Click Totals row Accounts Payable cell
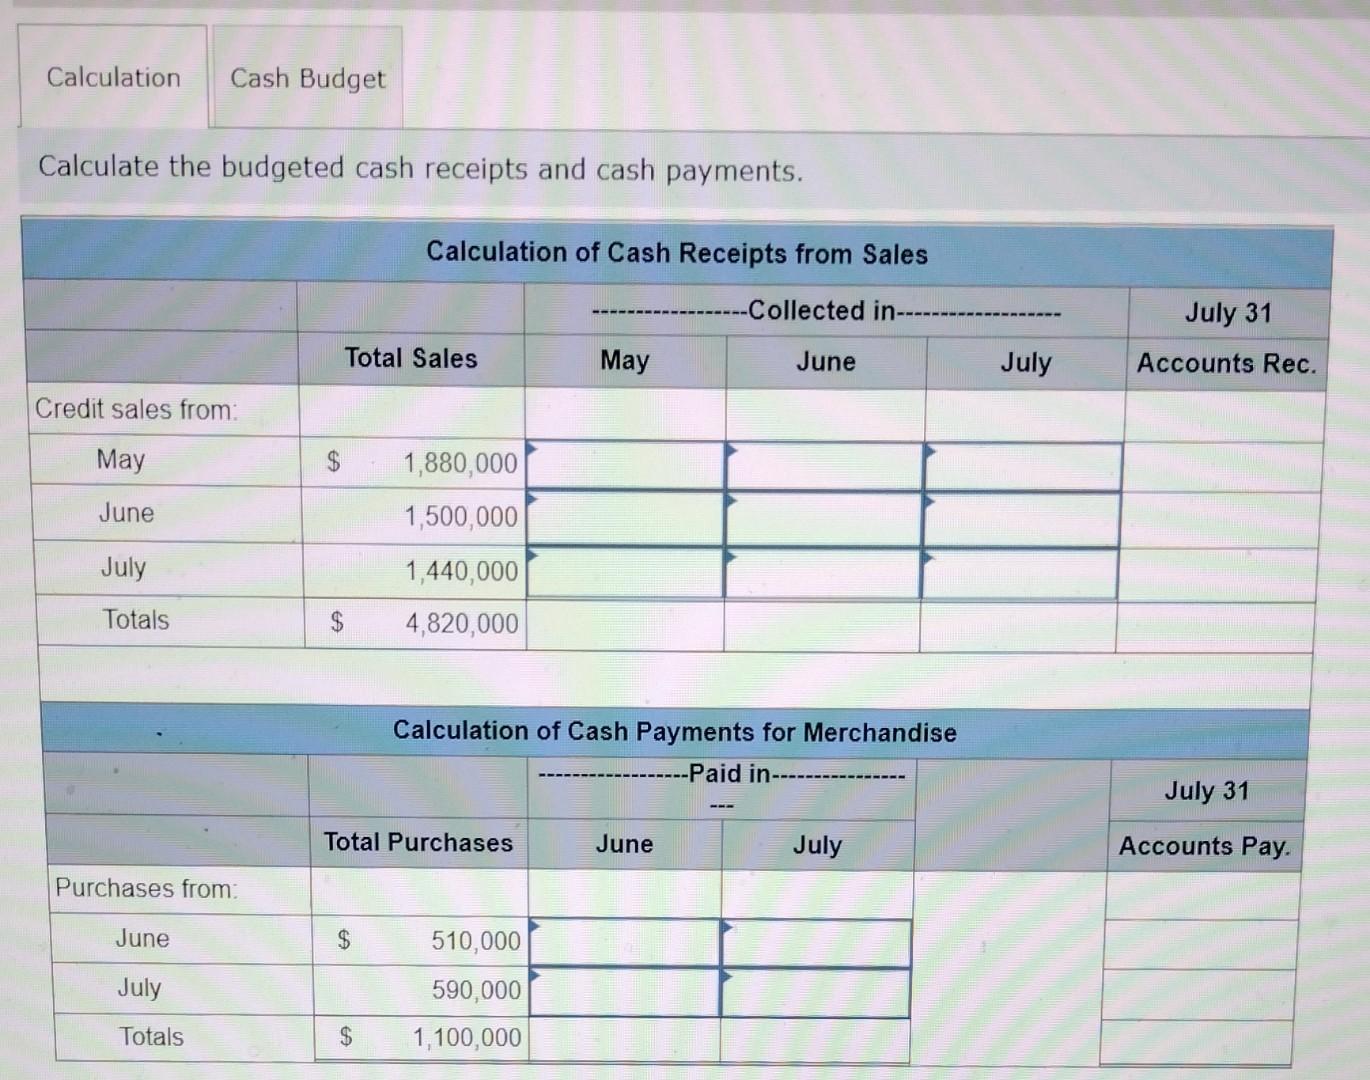 pyautogui.click(x=1196, y=1042)
